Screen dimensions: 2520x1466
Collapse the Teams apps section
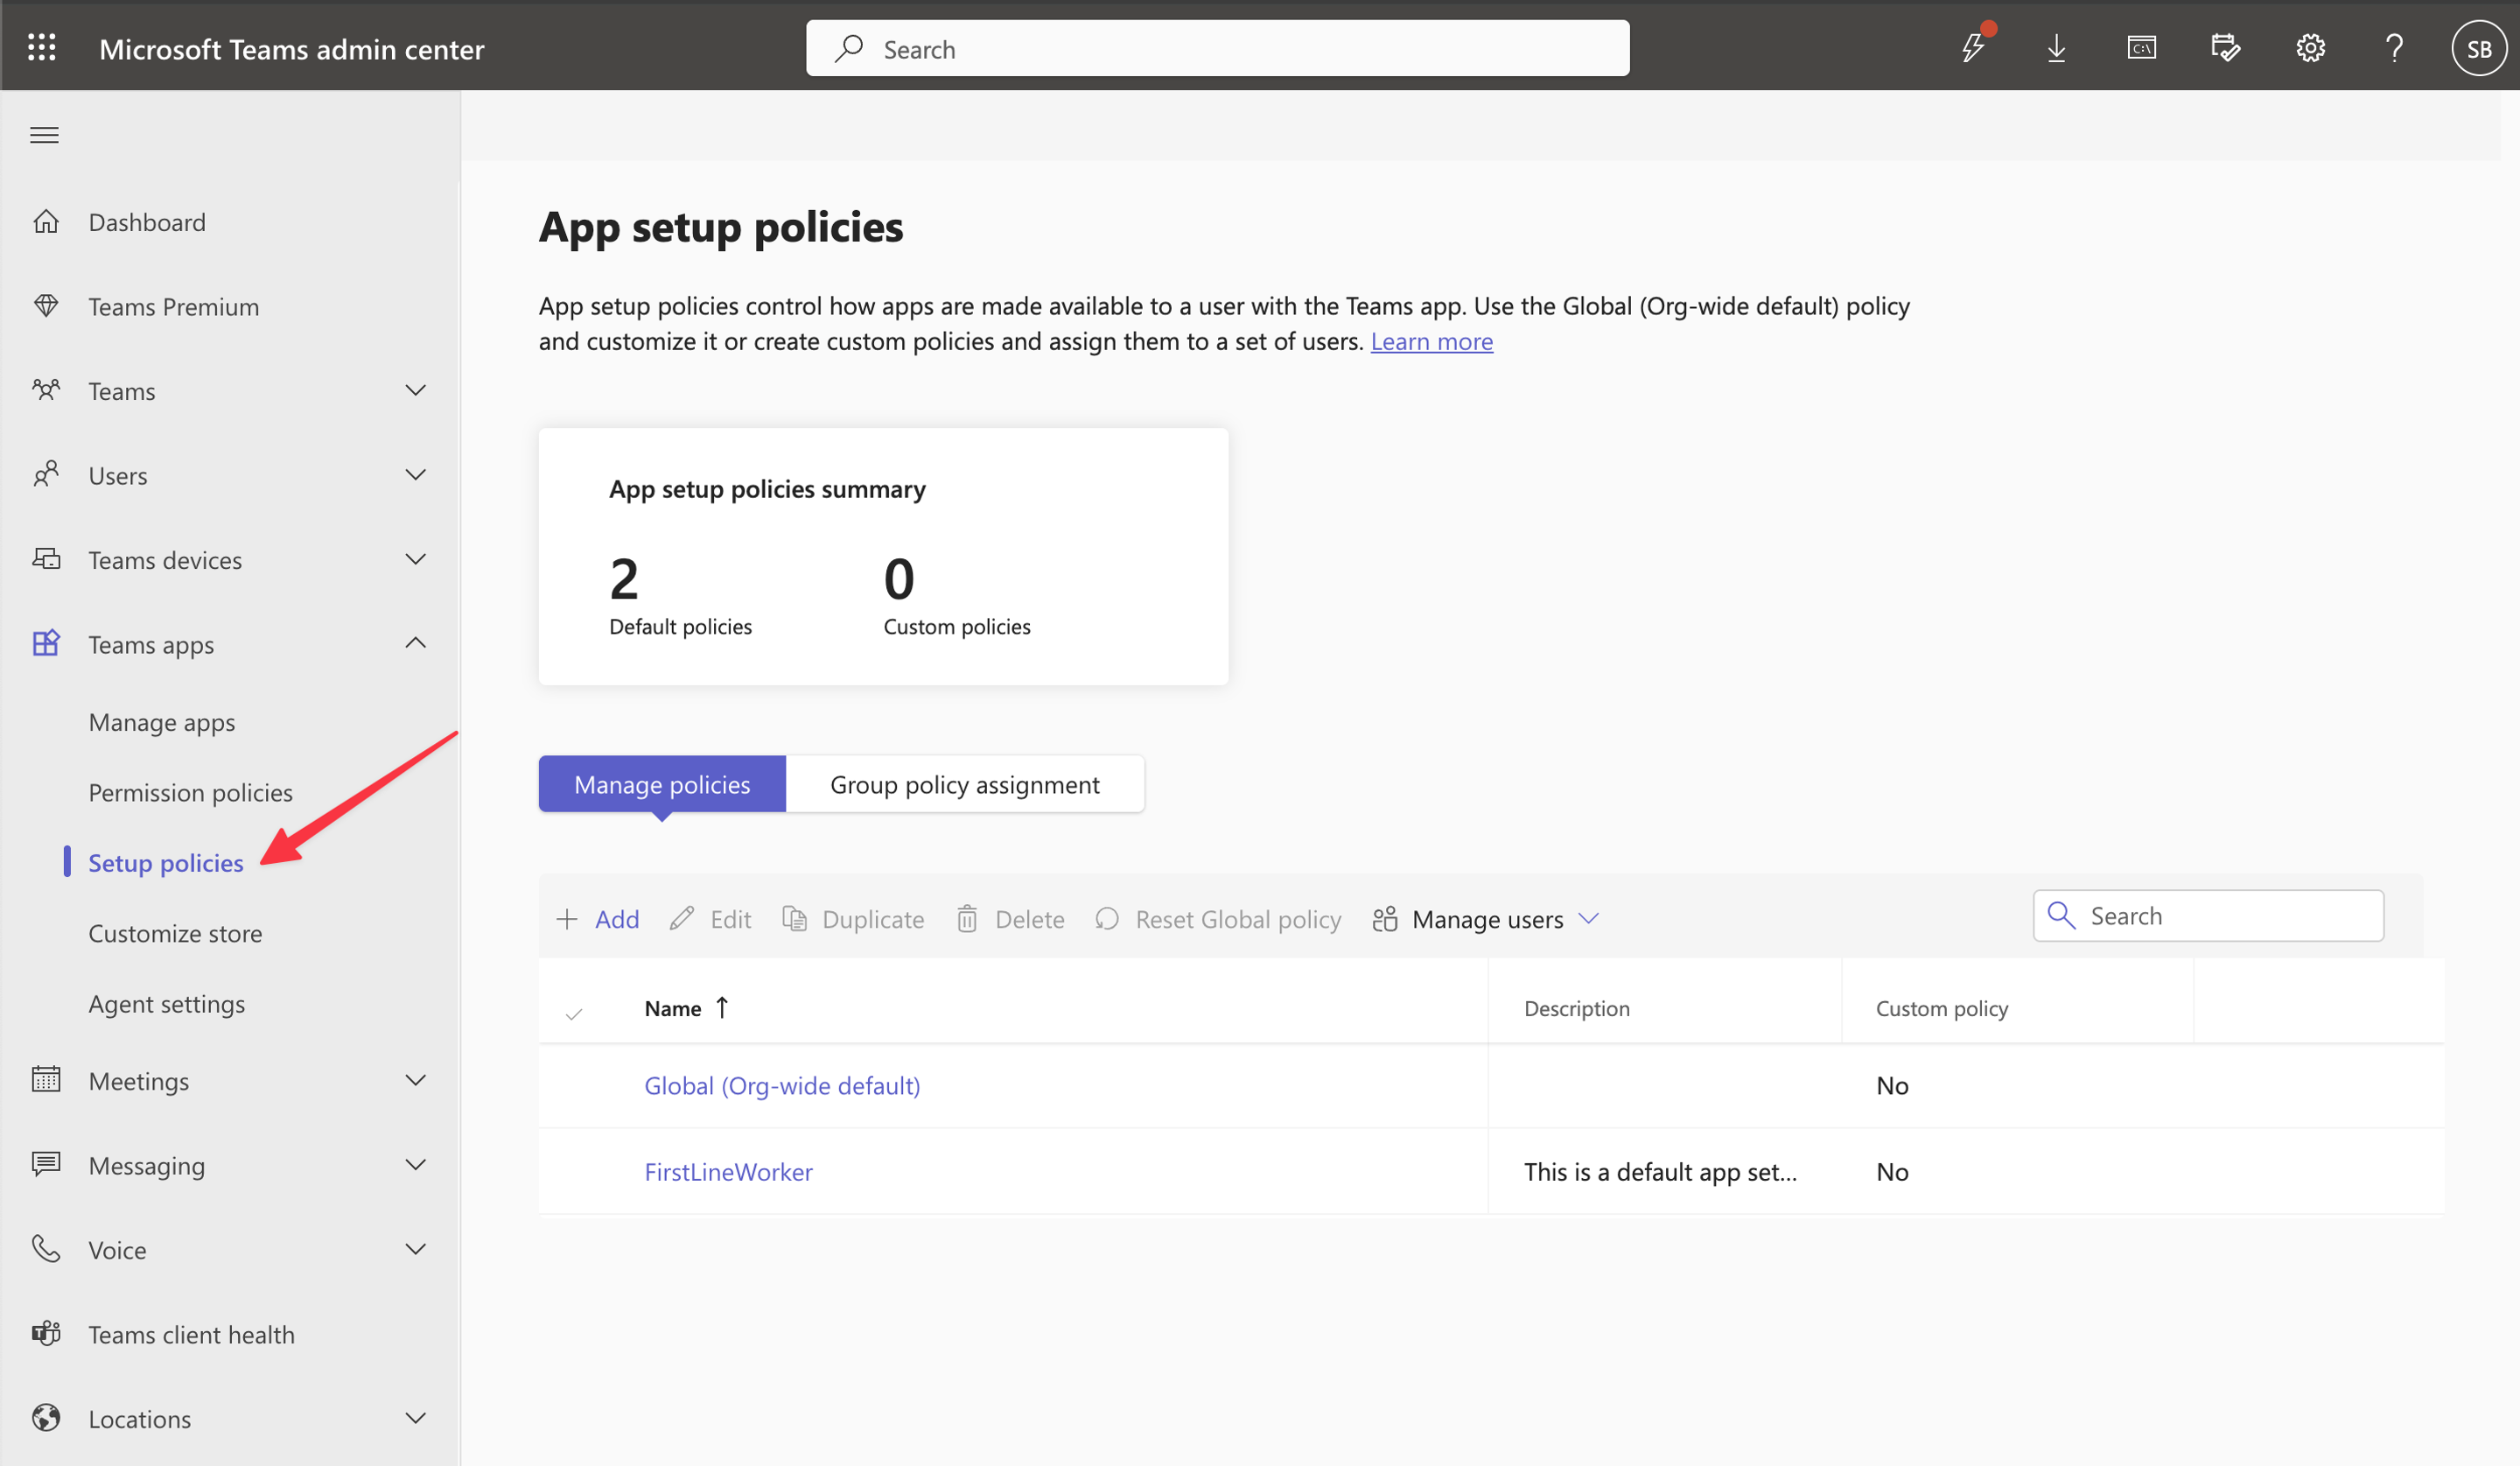417,643
